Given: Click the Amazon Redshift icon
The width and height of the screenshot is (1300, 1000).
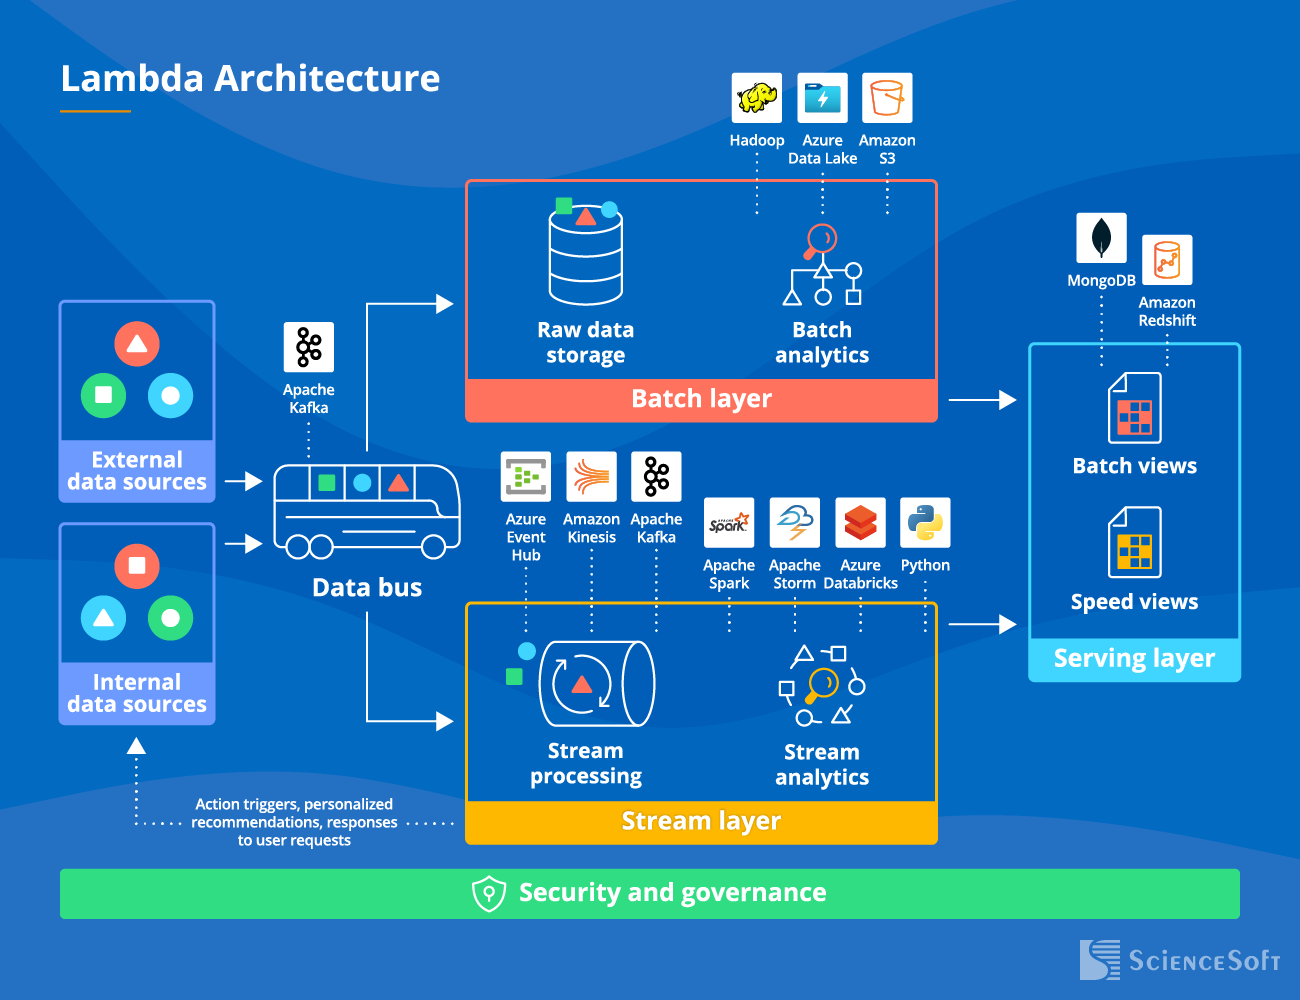Looking at the screenshot, I should 1166,260.
